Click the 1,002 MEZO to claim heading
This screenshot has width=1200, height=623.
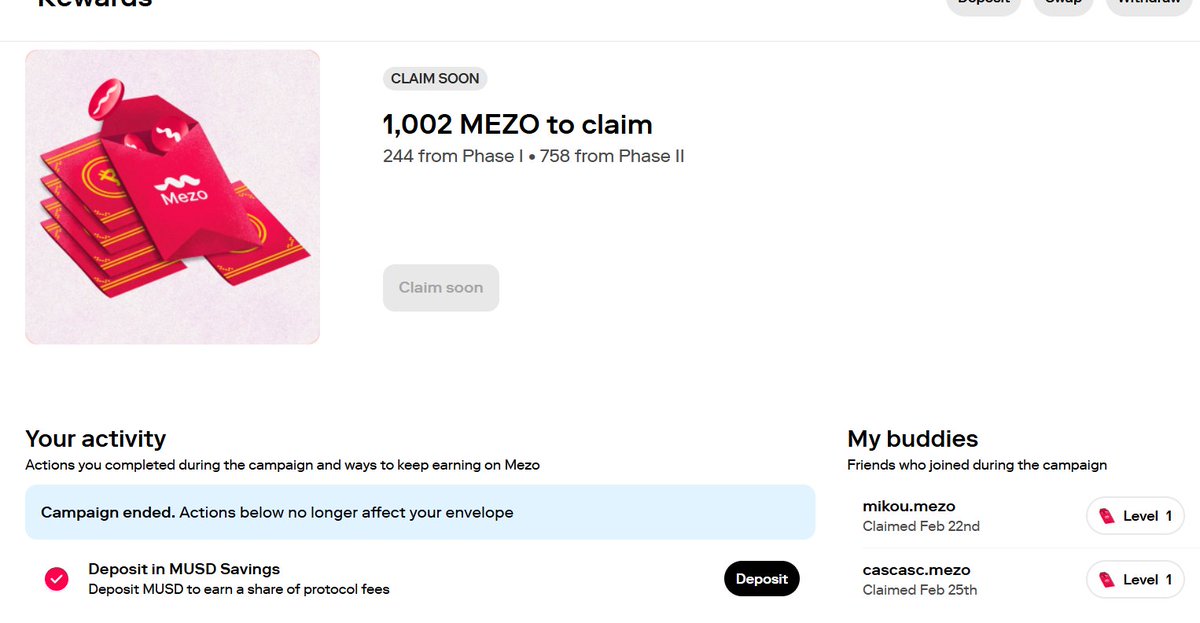click(x=517, y=125)
